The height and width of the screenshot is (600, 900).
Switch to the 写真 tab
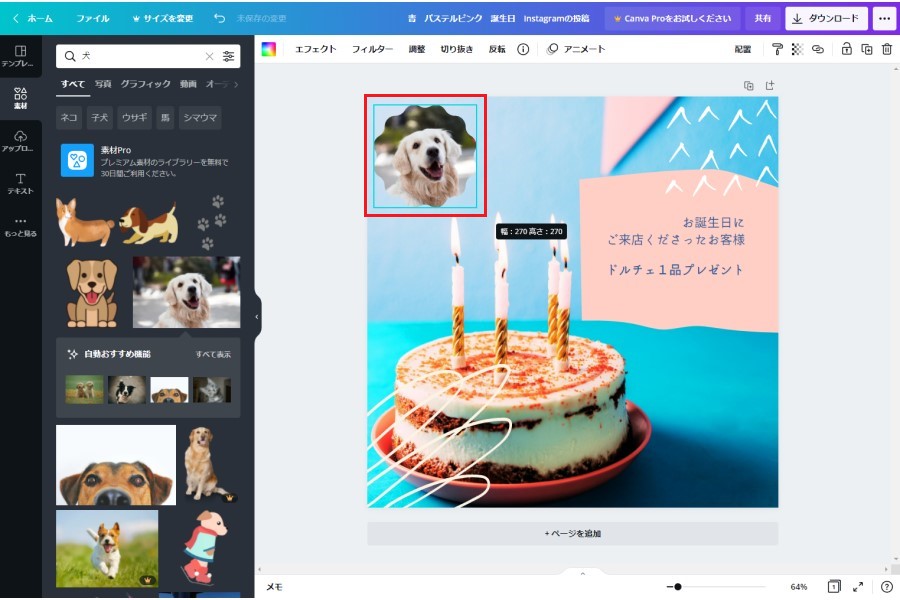[103, 84]
